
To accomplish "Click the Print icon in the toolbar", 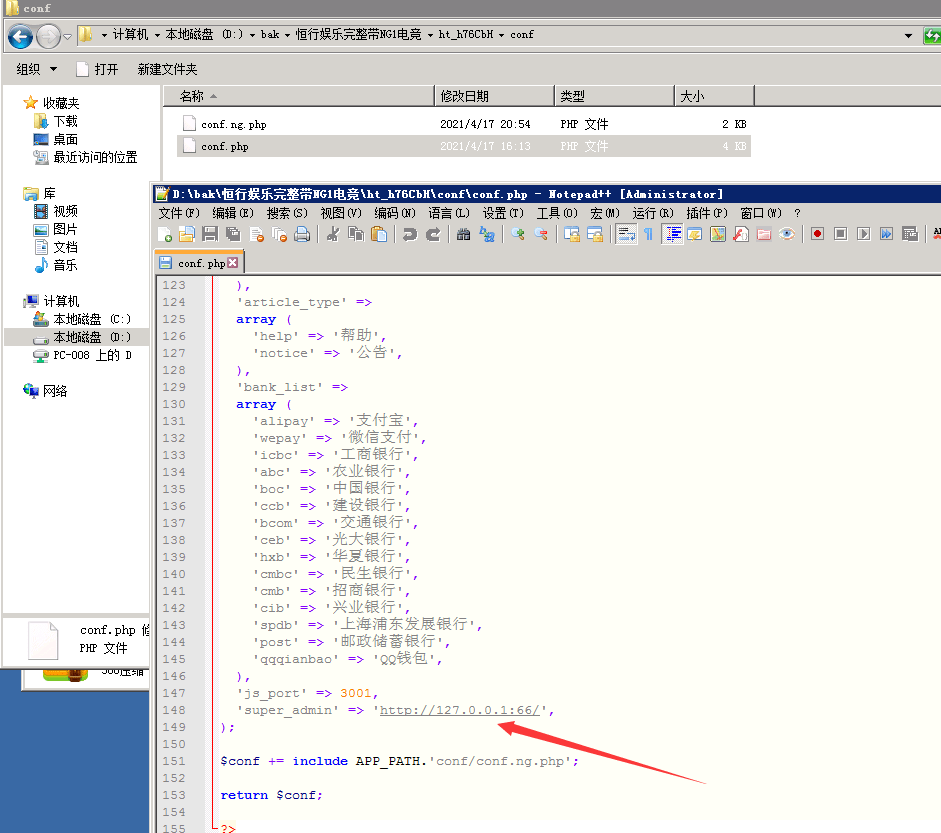I will coord(302,234).
